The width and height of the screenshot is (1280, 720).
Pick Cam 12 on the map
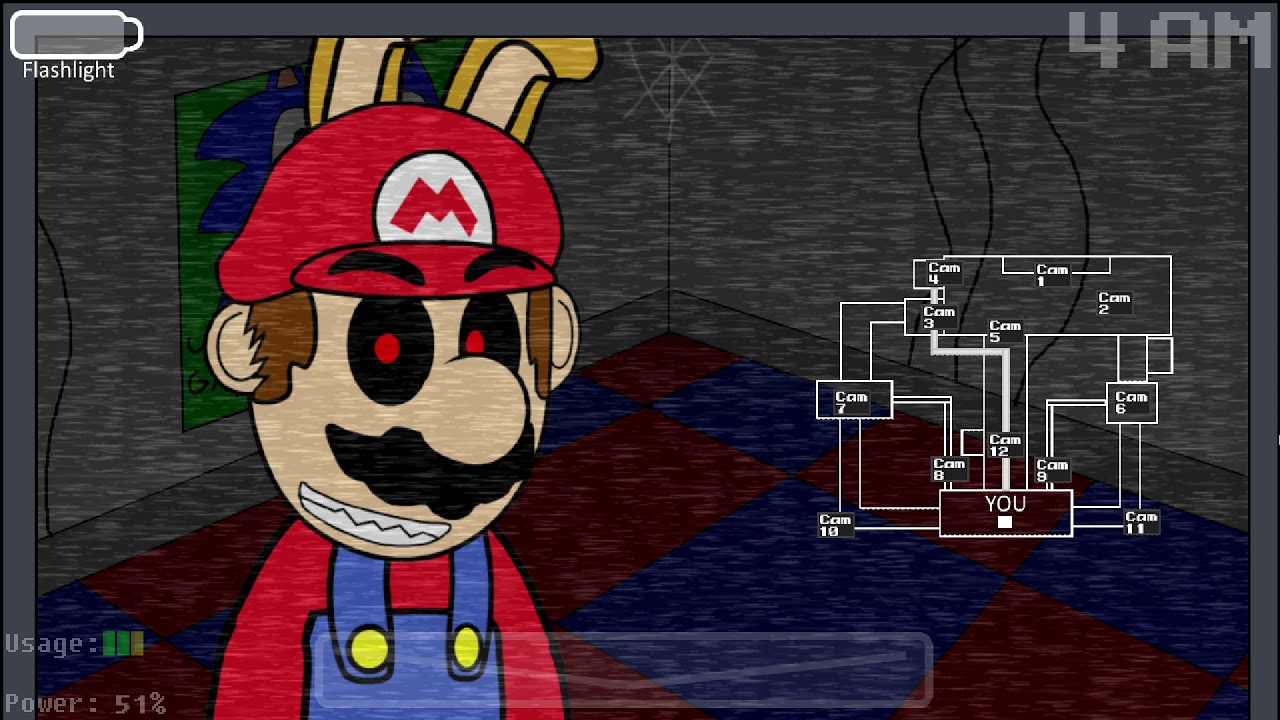tap(1005, 445)
